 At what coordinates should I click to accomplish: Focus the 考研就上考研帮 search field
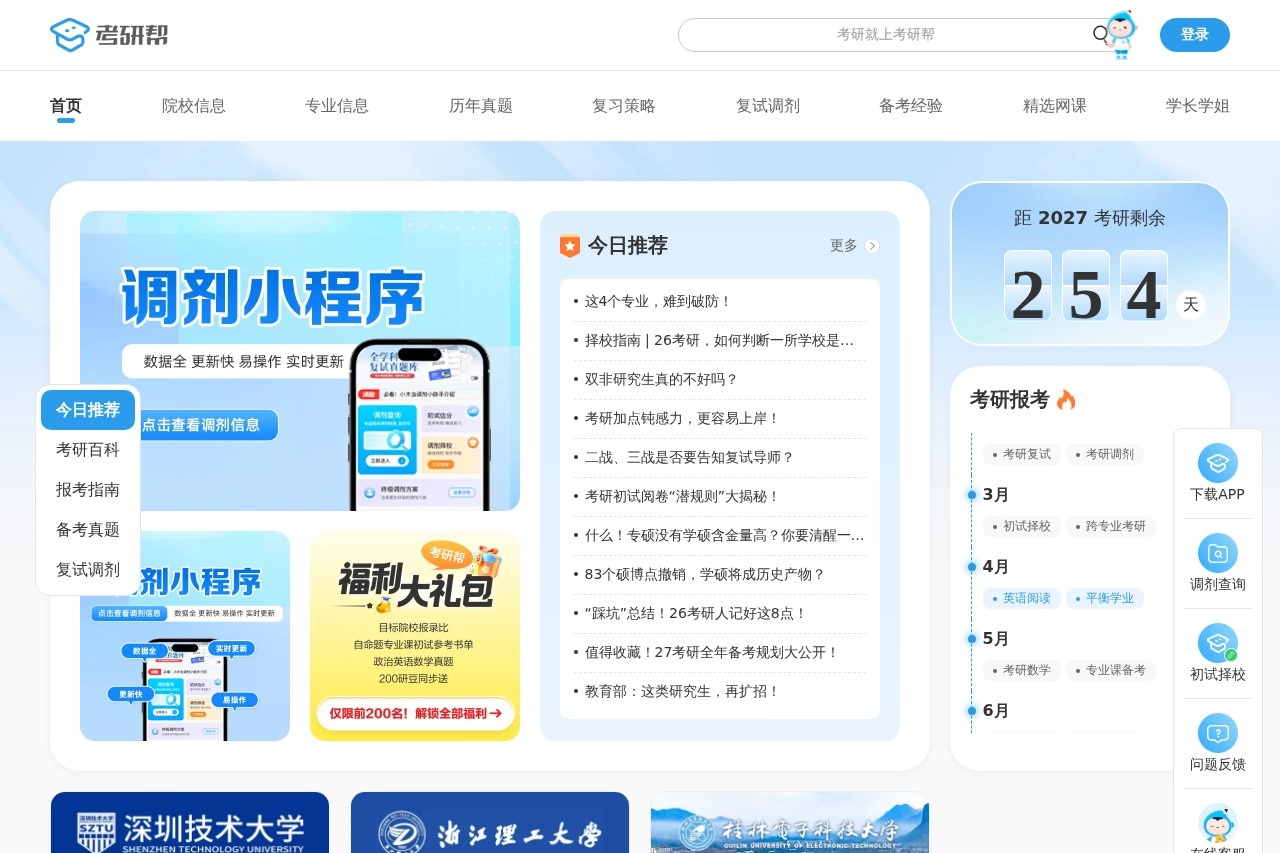(x=886, y=35)
